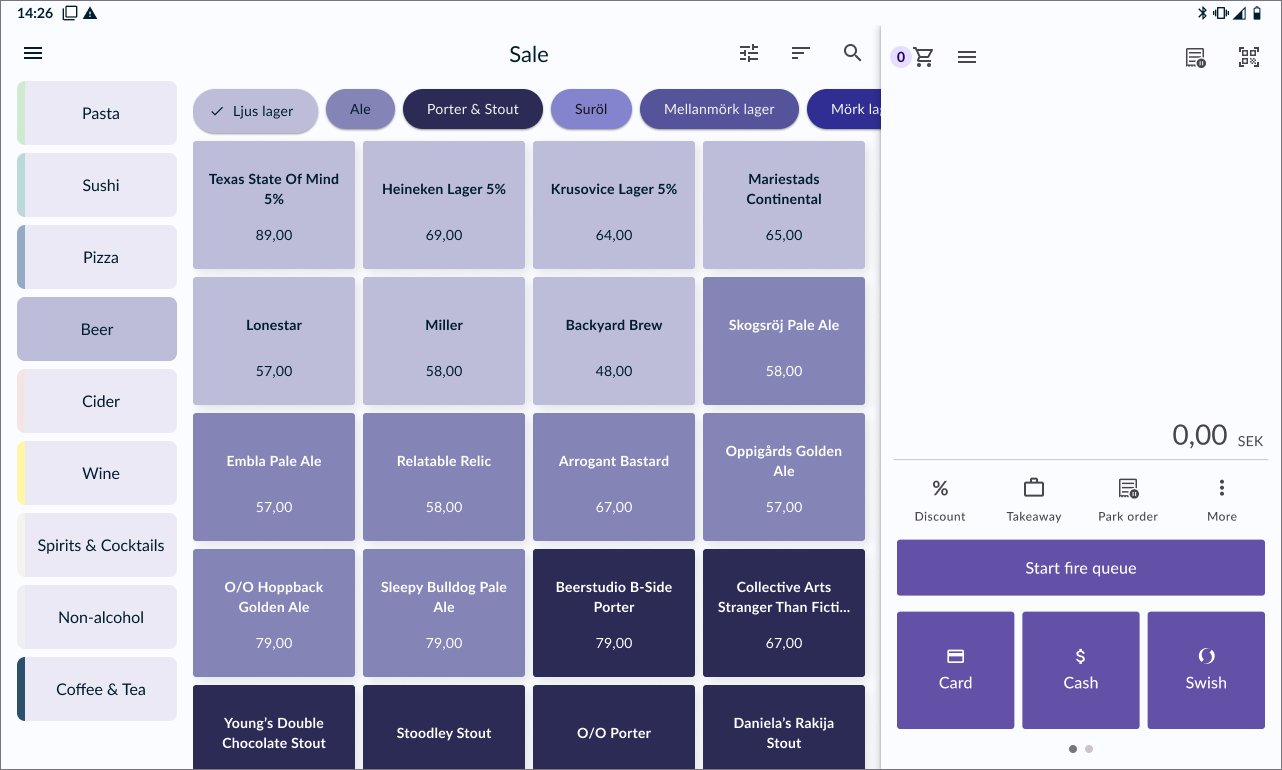Apply a Discount to the order
The height and width of the screenshot is (770, 1282).
click(940, 500)
